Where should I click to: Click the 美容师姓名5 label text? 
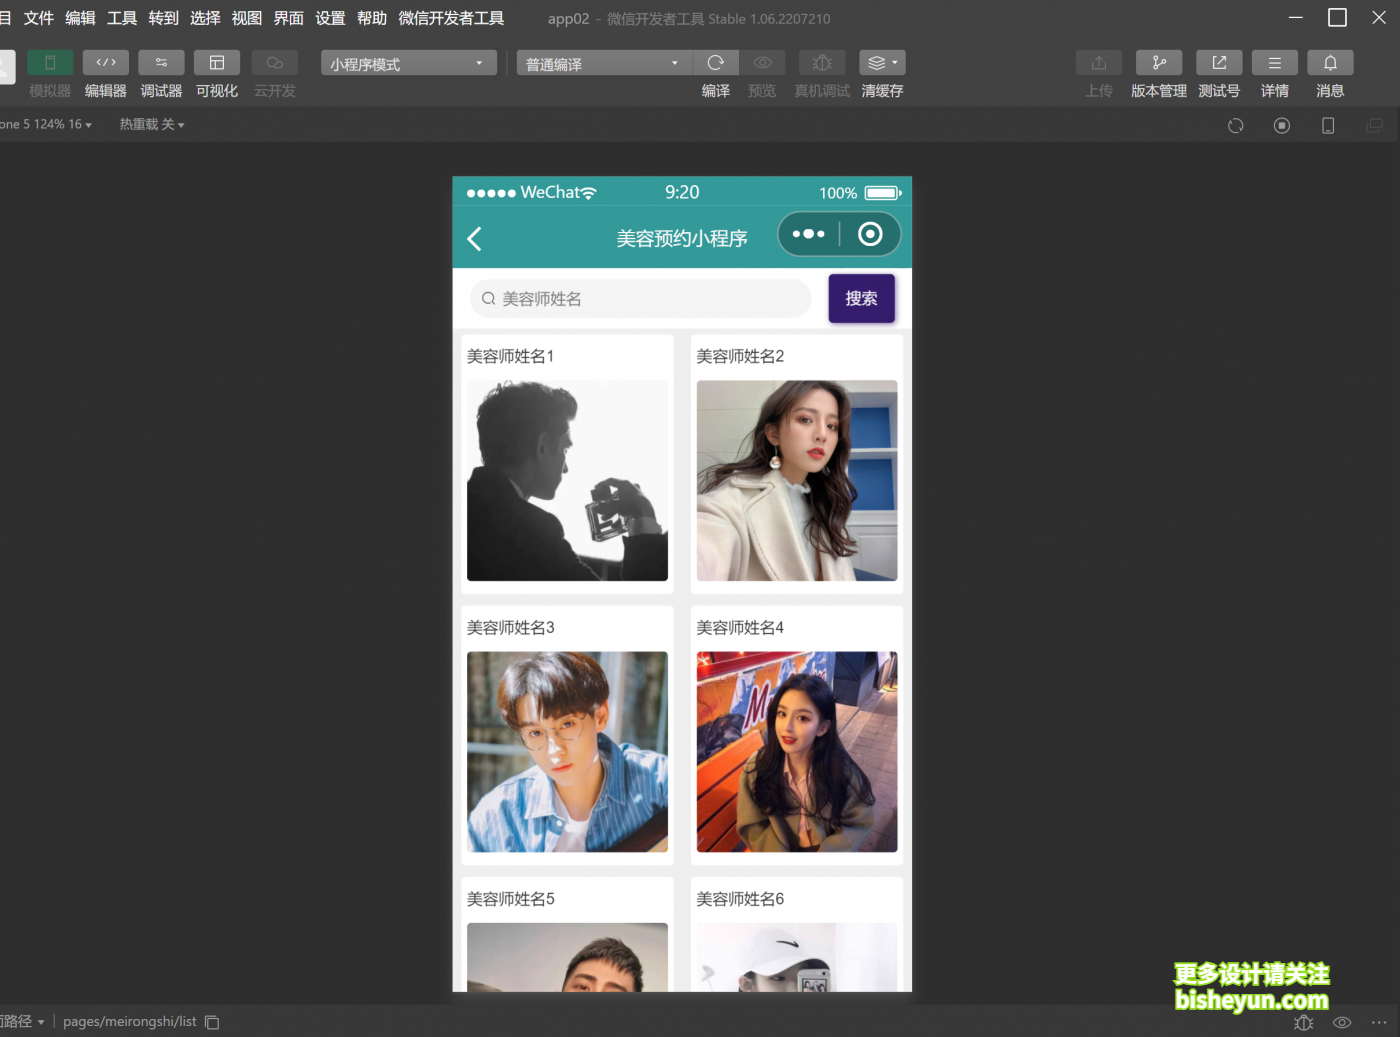pyautogui.click(x=511, y=899)
